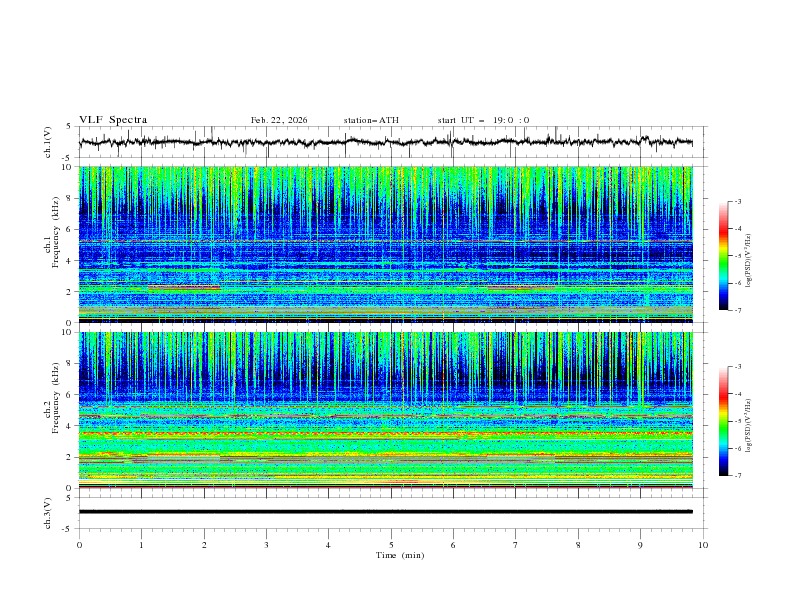Click the ch.2 frequency axis "8" tick label
Screen dimensions: 792x612
71,364
